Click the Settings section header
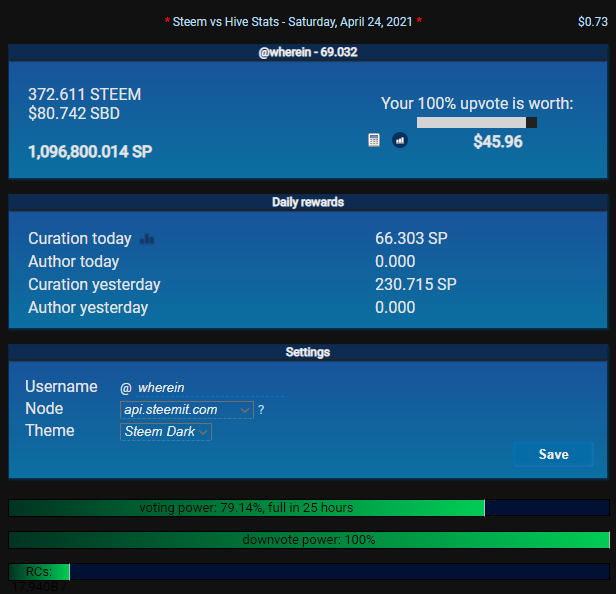Viewport: 616px width, 594px height. pos(308,352)
